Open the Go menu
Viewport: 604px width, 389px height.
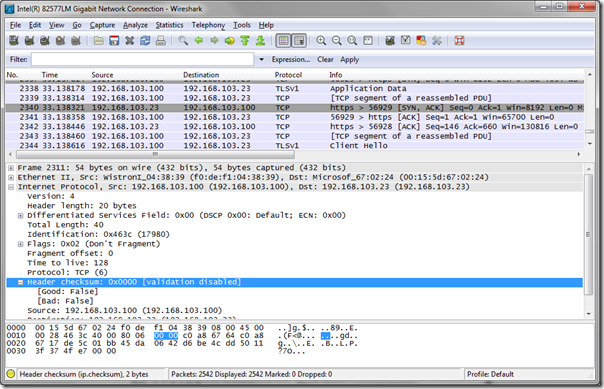[x=77, y=25]
